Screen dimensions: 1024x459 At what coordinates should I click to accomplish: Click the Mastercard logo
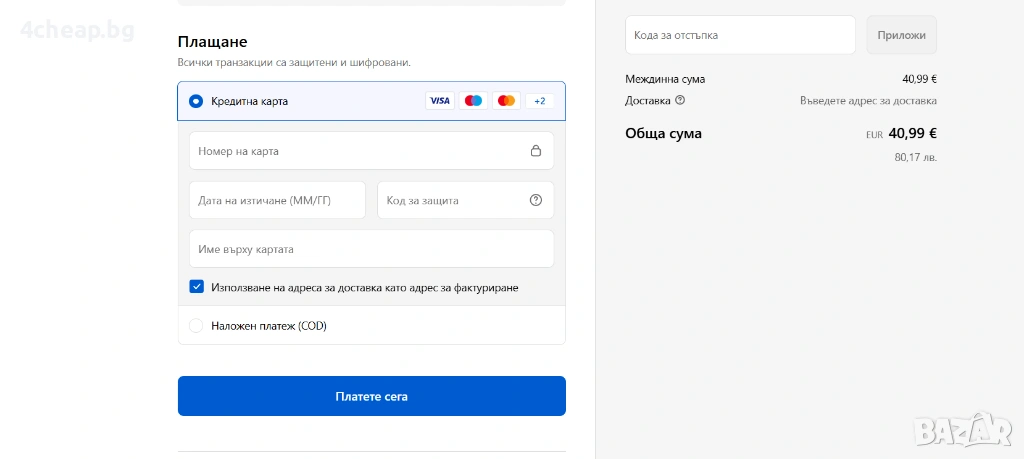(x=506, y=101)
